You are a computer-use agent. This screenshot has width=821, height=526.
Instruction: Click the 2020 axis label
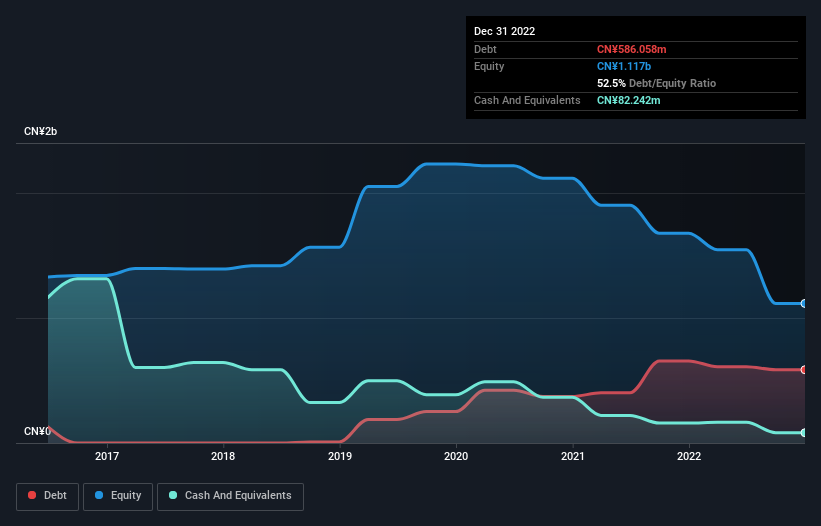tap(456, 456)
